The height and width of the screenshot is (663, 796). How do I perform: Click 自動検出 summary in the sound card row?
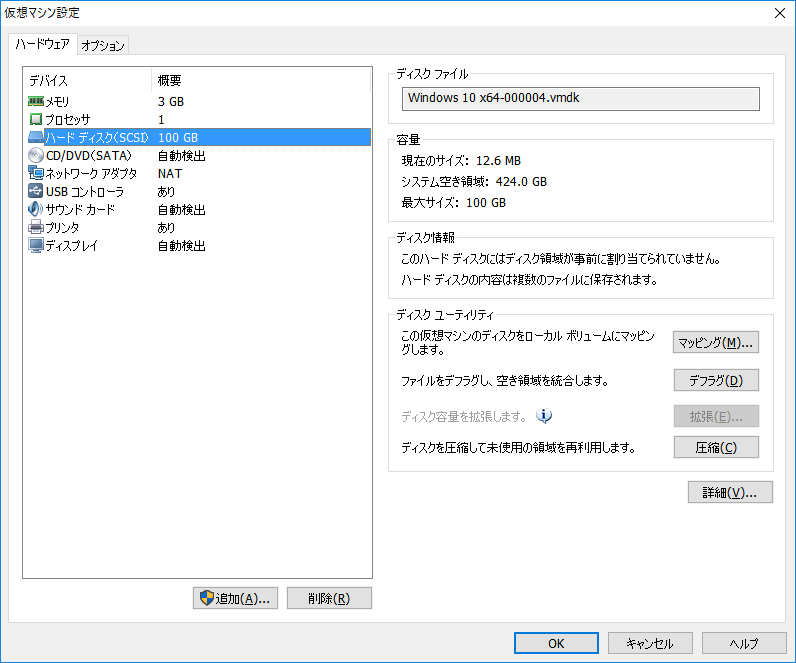pyautogui.click(x=182, y=210)
